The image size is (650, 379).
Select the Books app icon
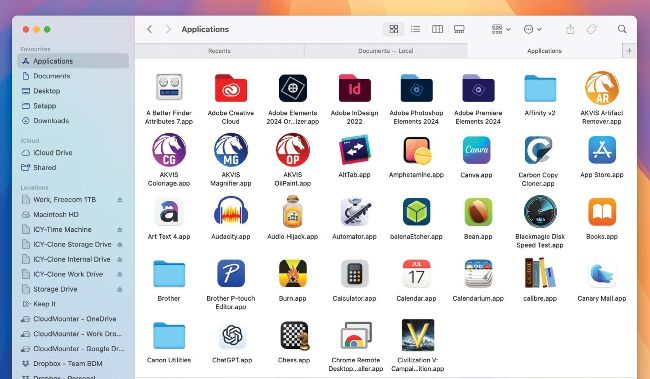pyautogui.click(x=602, y=211)
